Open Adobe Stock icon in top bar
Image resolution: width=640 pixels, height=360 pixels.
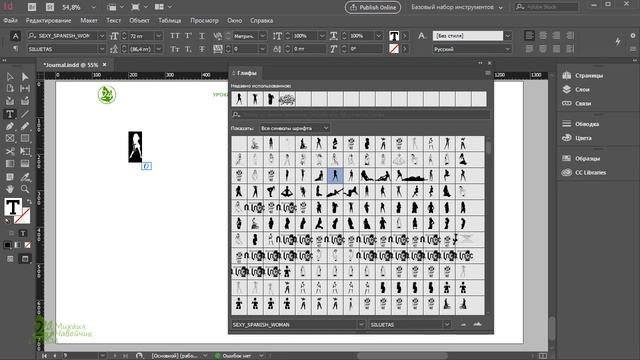[50, 7]
